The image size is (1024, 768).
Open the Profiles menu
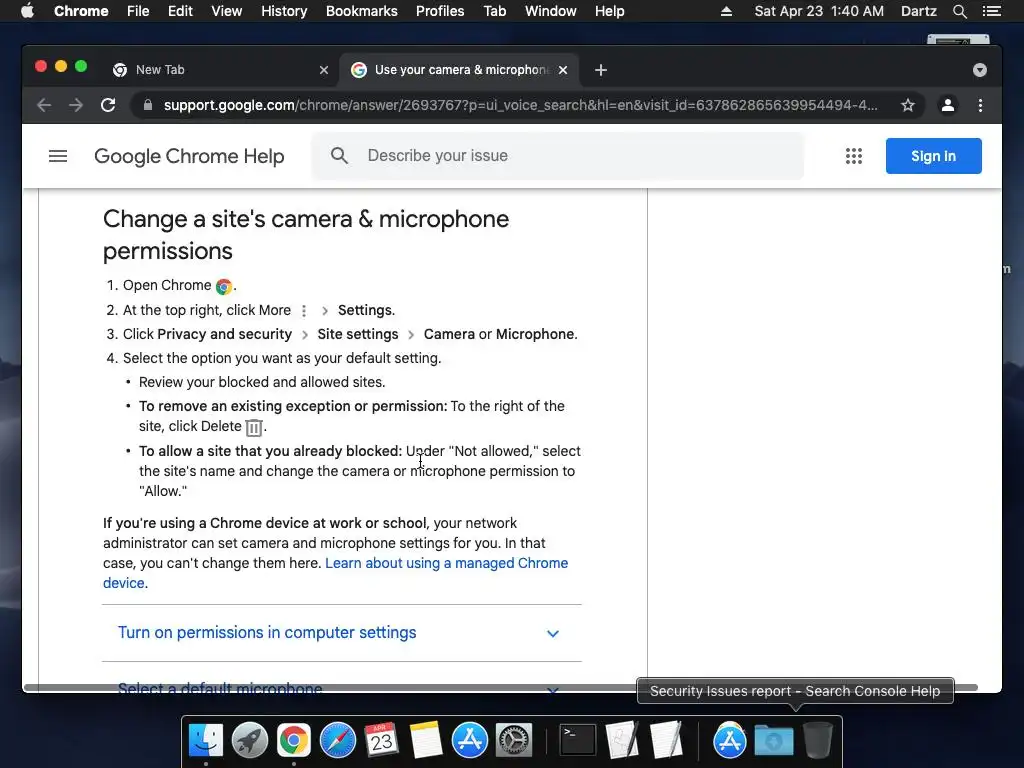[440, 11]
